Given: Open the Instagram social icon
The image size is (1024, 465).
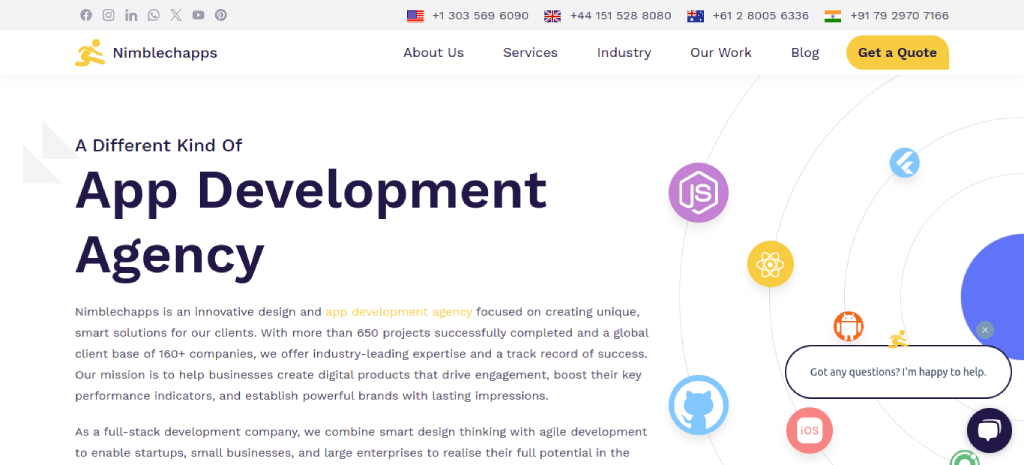Looking at the screenshot, I should (108, 15).
